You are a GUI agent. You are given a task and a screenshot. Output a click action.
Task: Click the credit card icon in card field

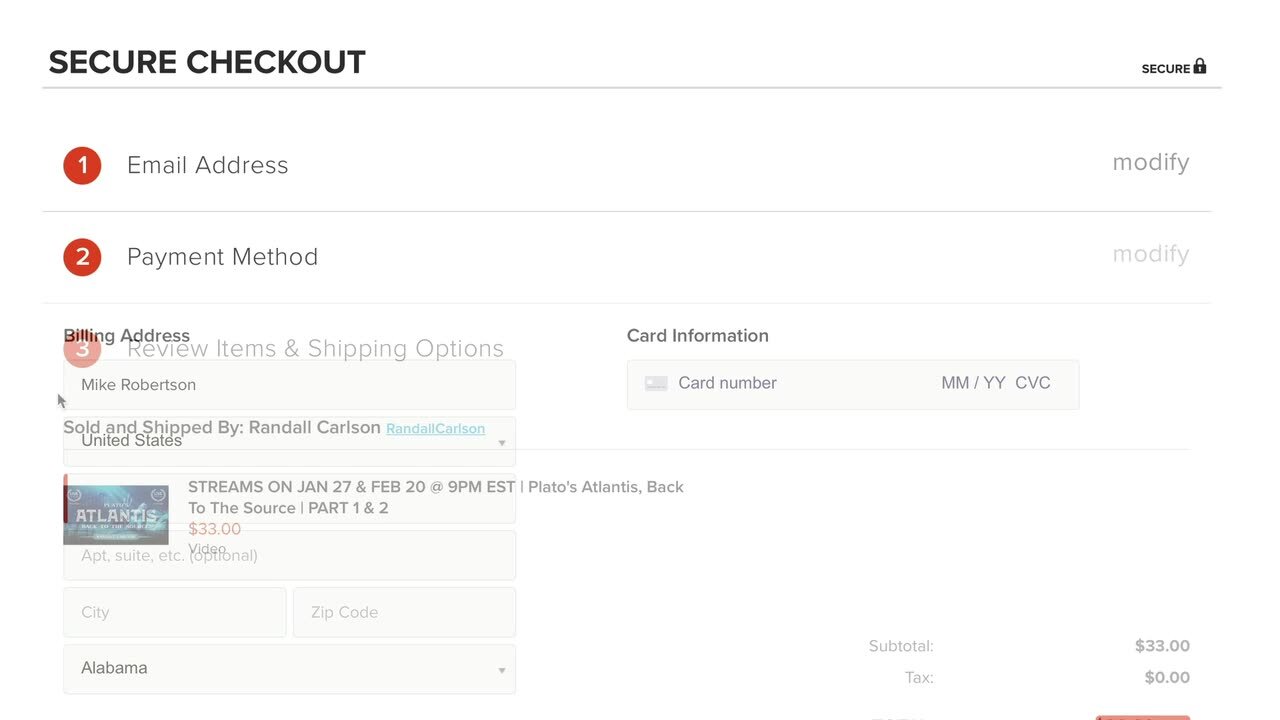pyautogui.click(x=656, y=383)
